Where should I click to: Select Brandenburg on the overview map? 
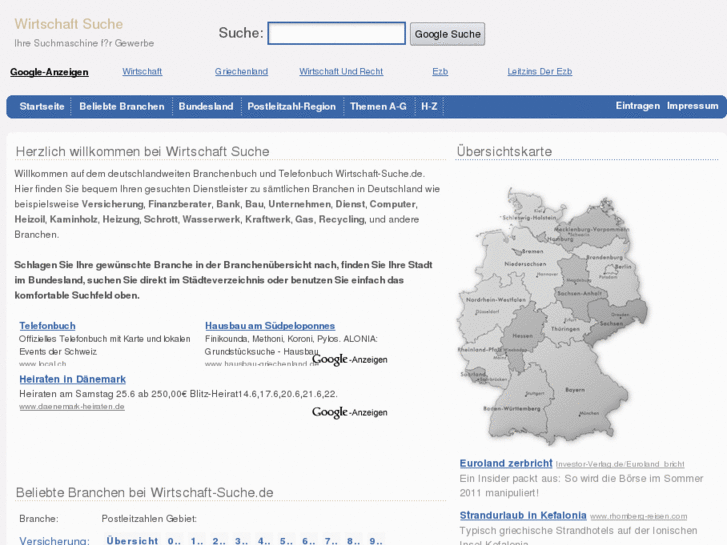(x=605, y=257)
